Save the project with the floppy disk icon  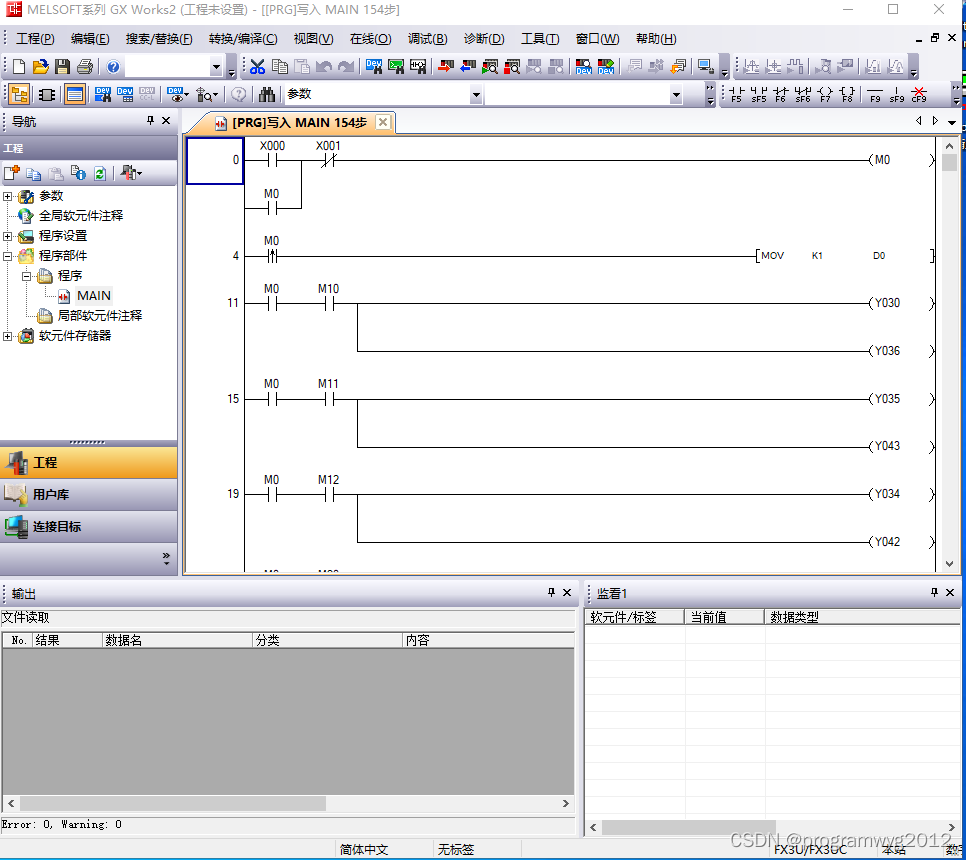tap(63, 67)
